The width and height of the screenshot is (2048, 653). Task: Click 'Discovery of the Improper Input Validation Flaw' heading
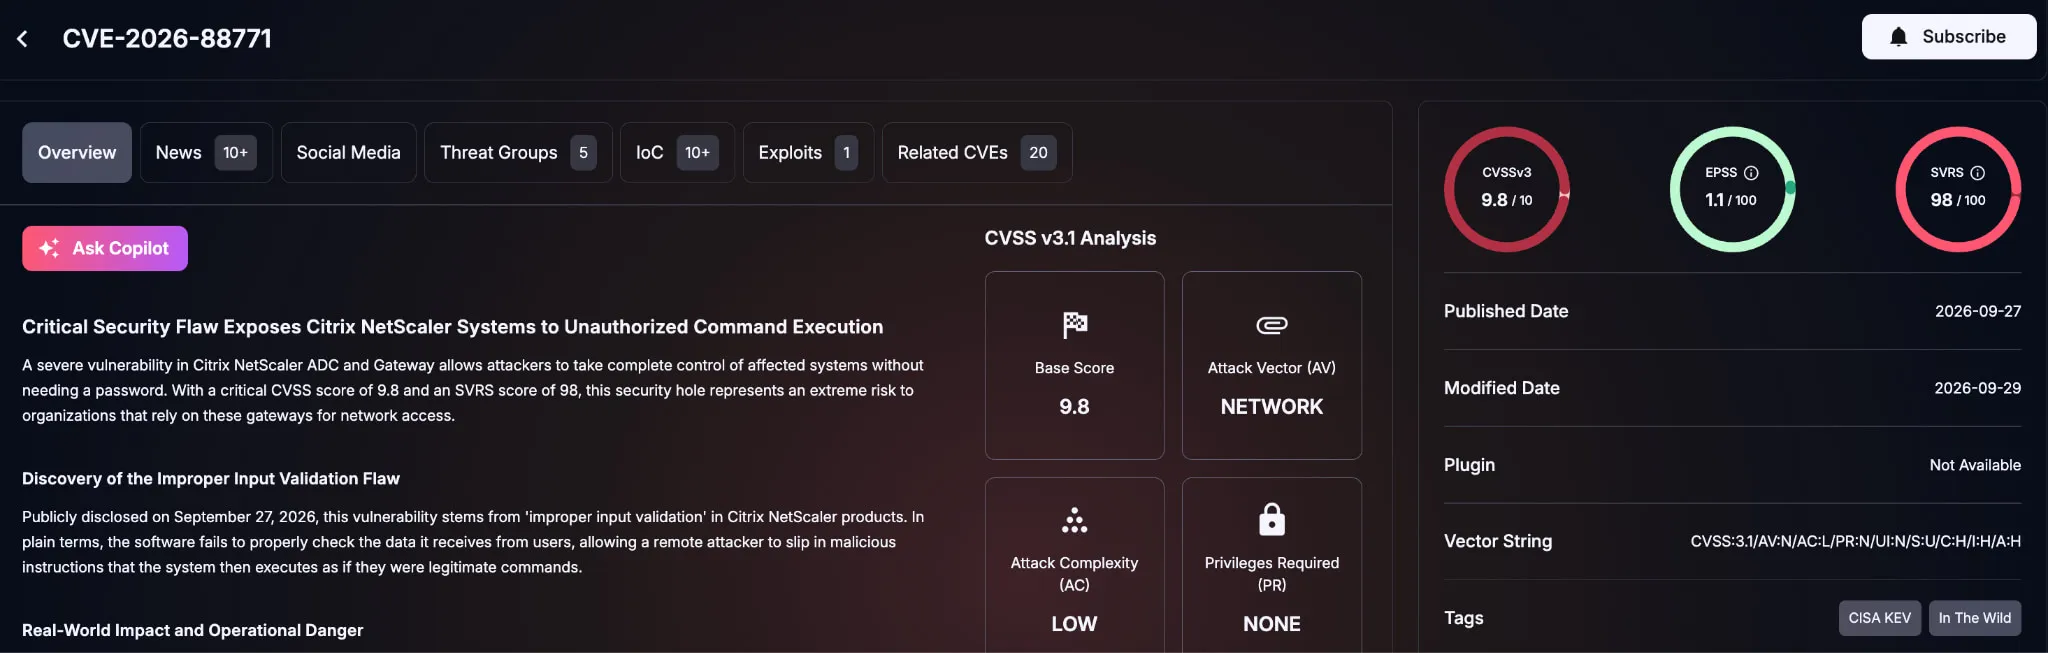click(x=211, y=479)
